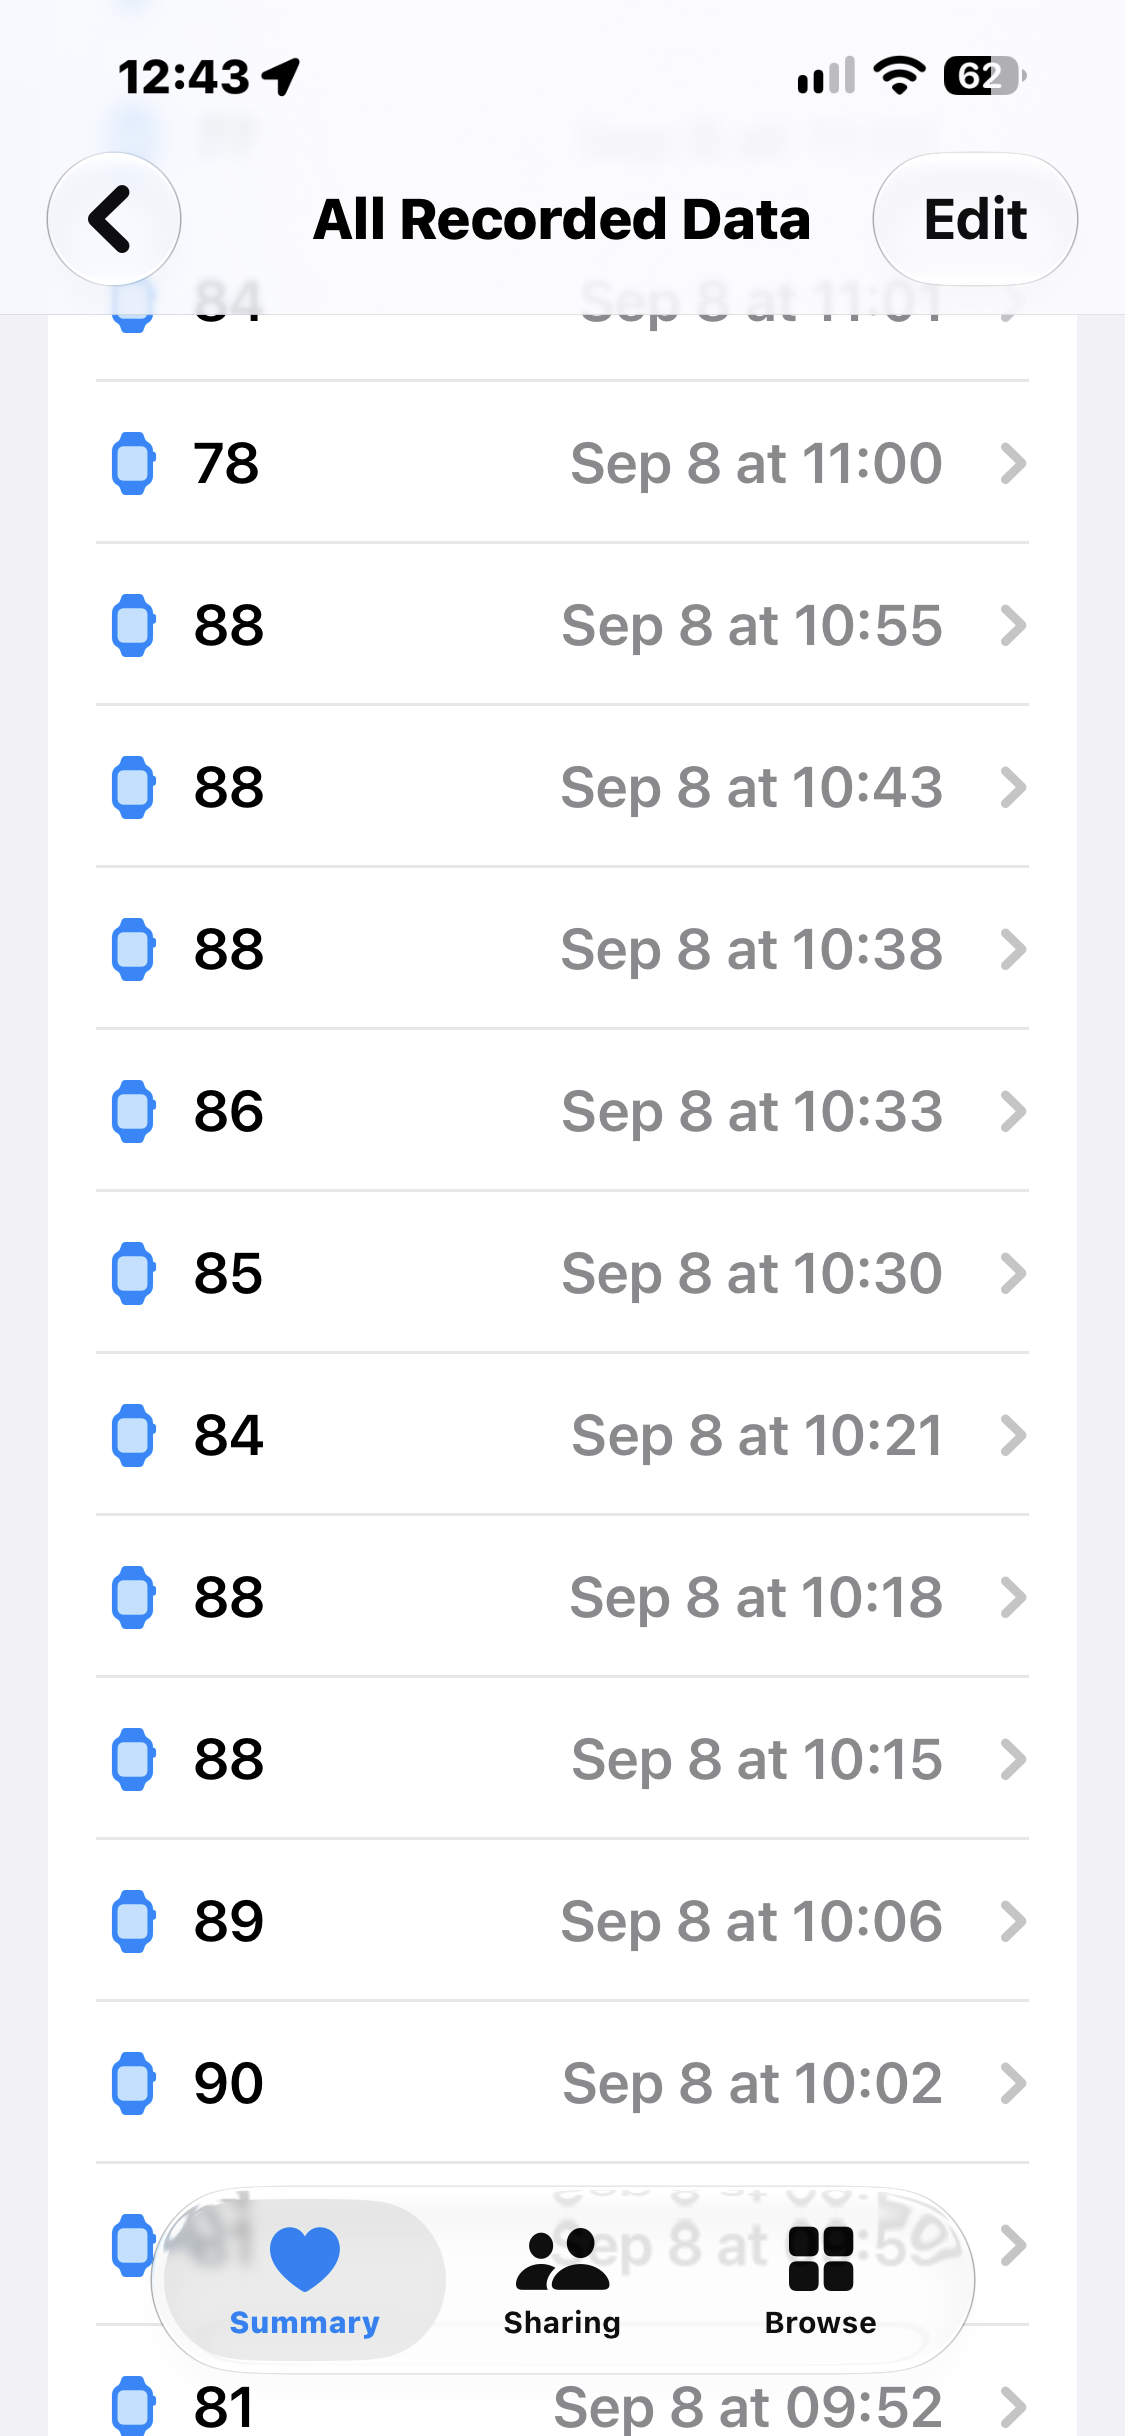
Task: Tap watch icon of 10:33 entry
Action: [x=132, y=1111]
